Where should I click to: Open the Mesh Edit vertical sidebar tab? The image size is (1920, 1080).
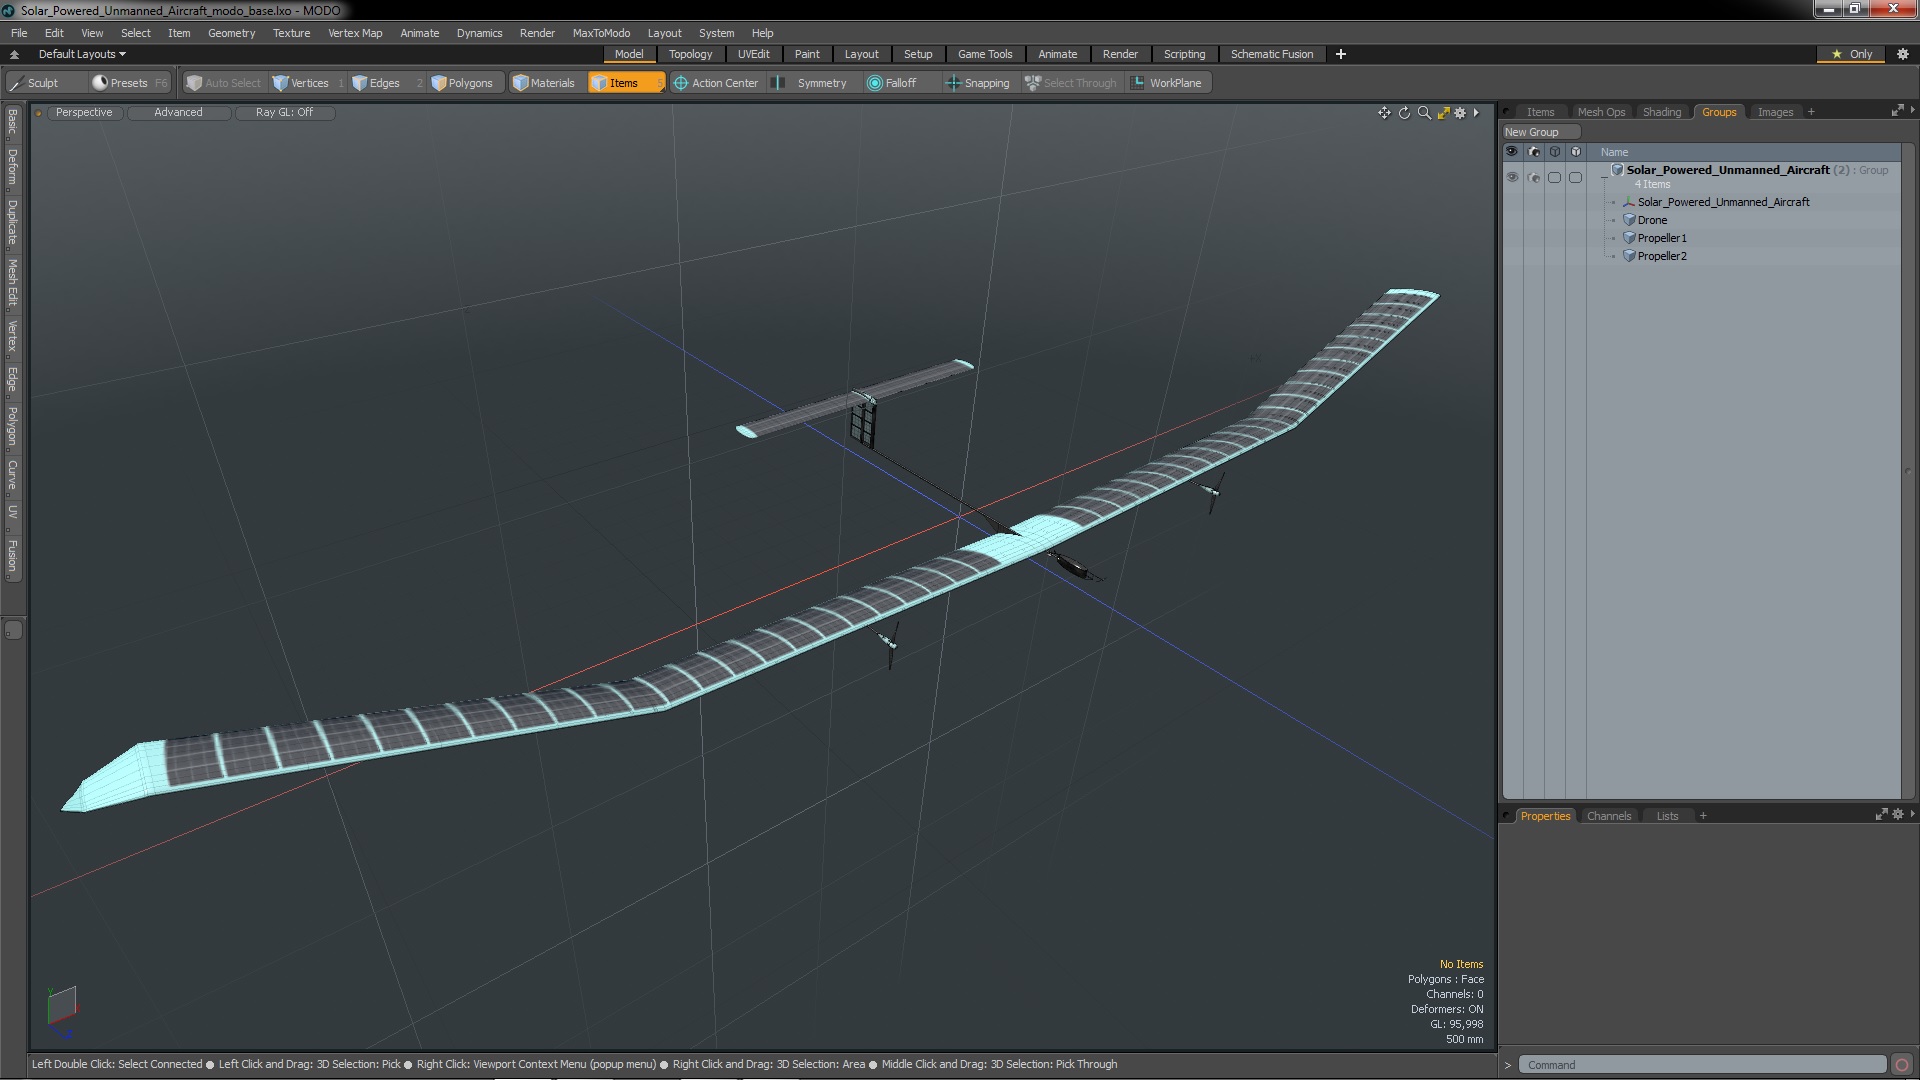(12, 283)
